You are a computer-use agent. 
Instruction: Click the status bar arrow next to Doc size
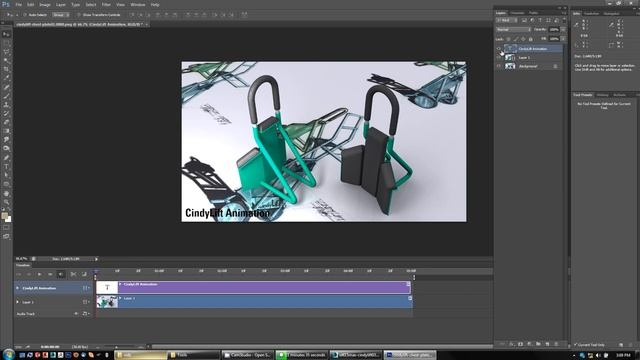pos(96,259)
